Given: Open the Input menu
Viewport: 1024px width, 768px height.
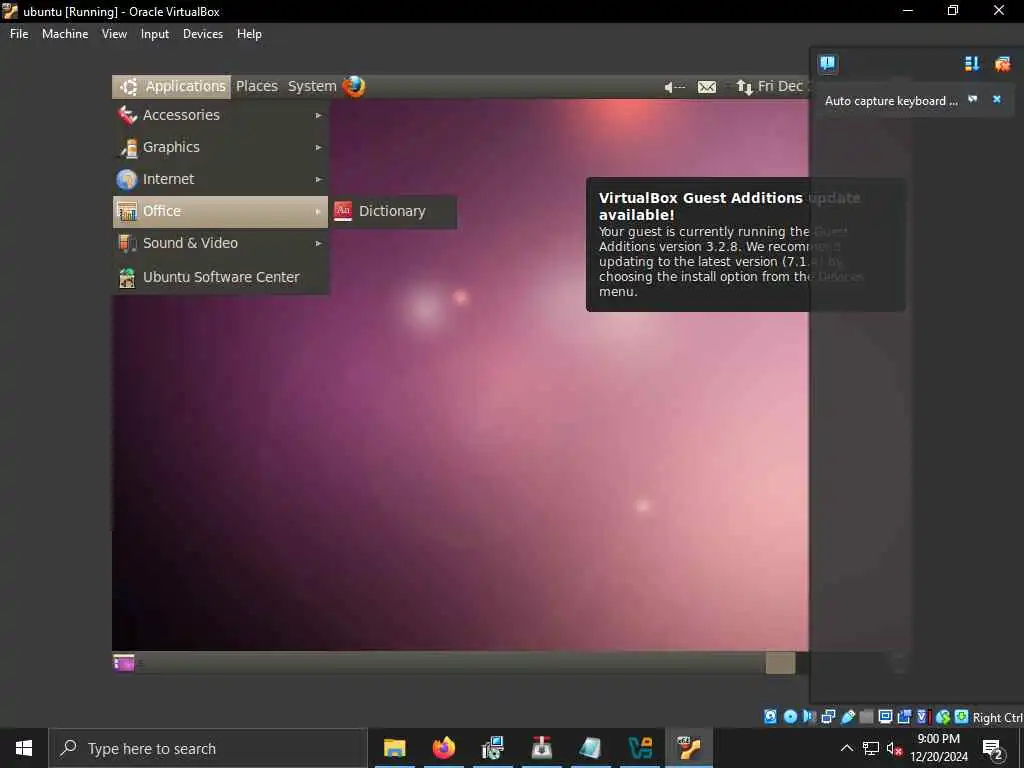Looking at the screenshot, I should (155, 34).
